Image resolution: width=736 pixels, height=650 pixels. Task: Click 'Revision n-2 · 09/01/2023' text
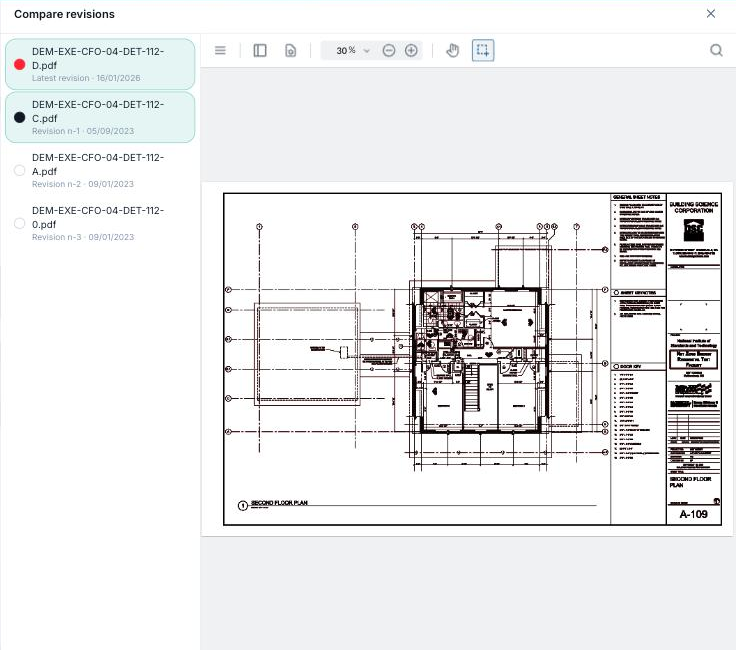[x=83, y=184]
